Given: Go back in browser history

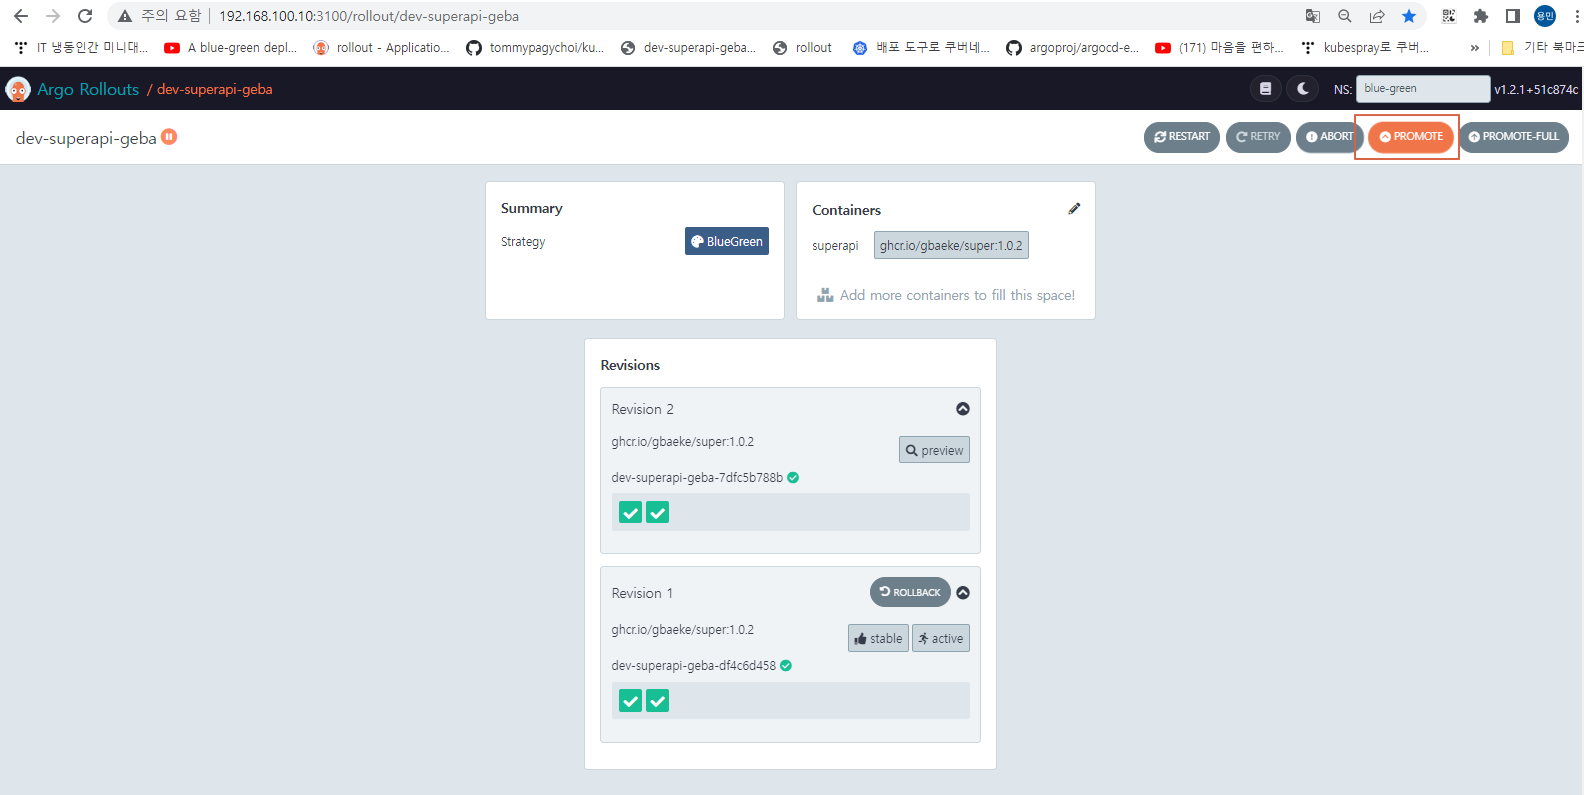Looking at the screenshot, I should click(x=21, y=16).
